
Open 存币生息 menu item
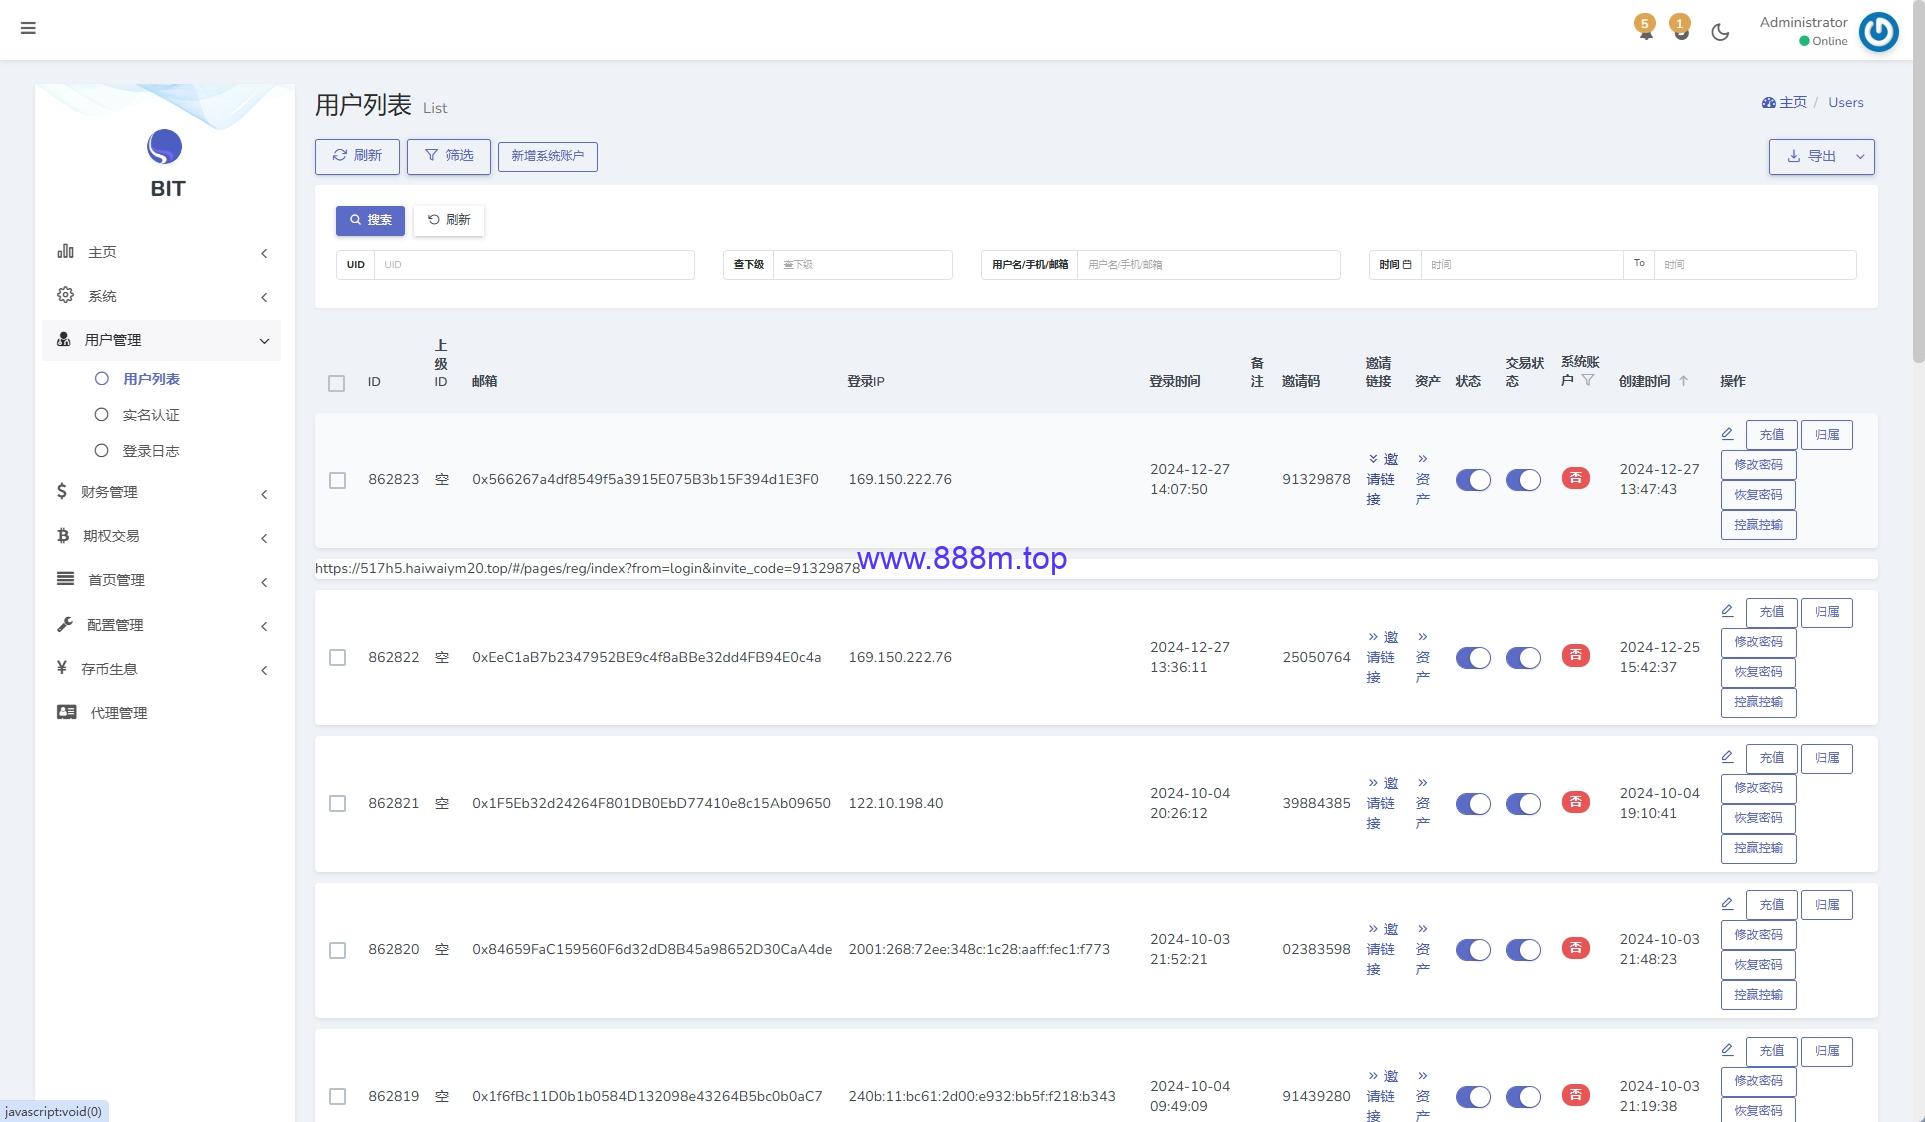tap(109, 669)
